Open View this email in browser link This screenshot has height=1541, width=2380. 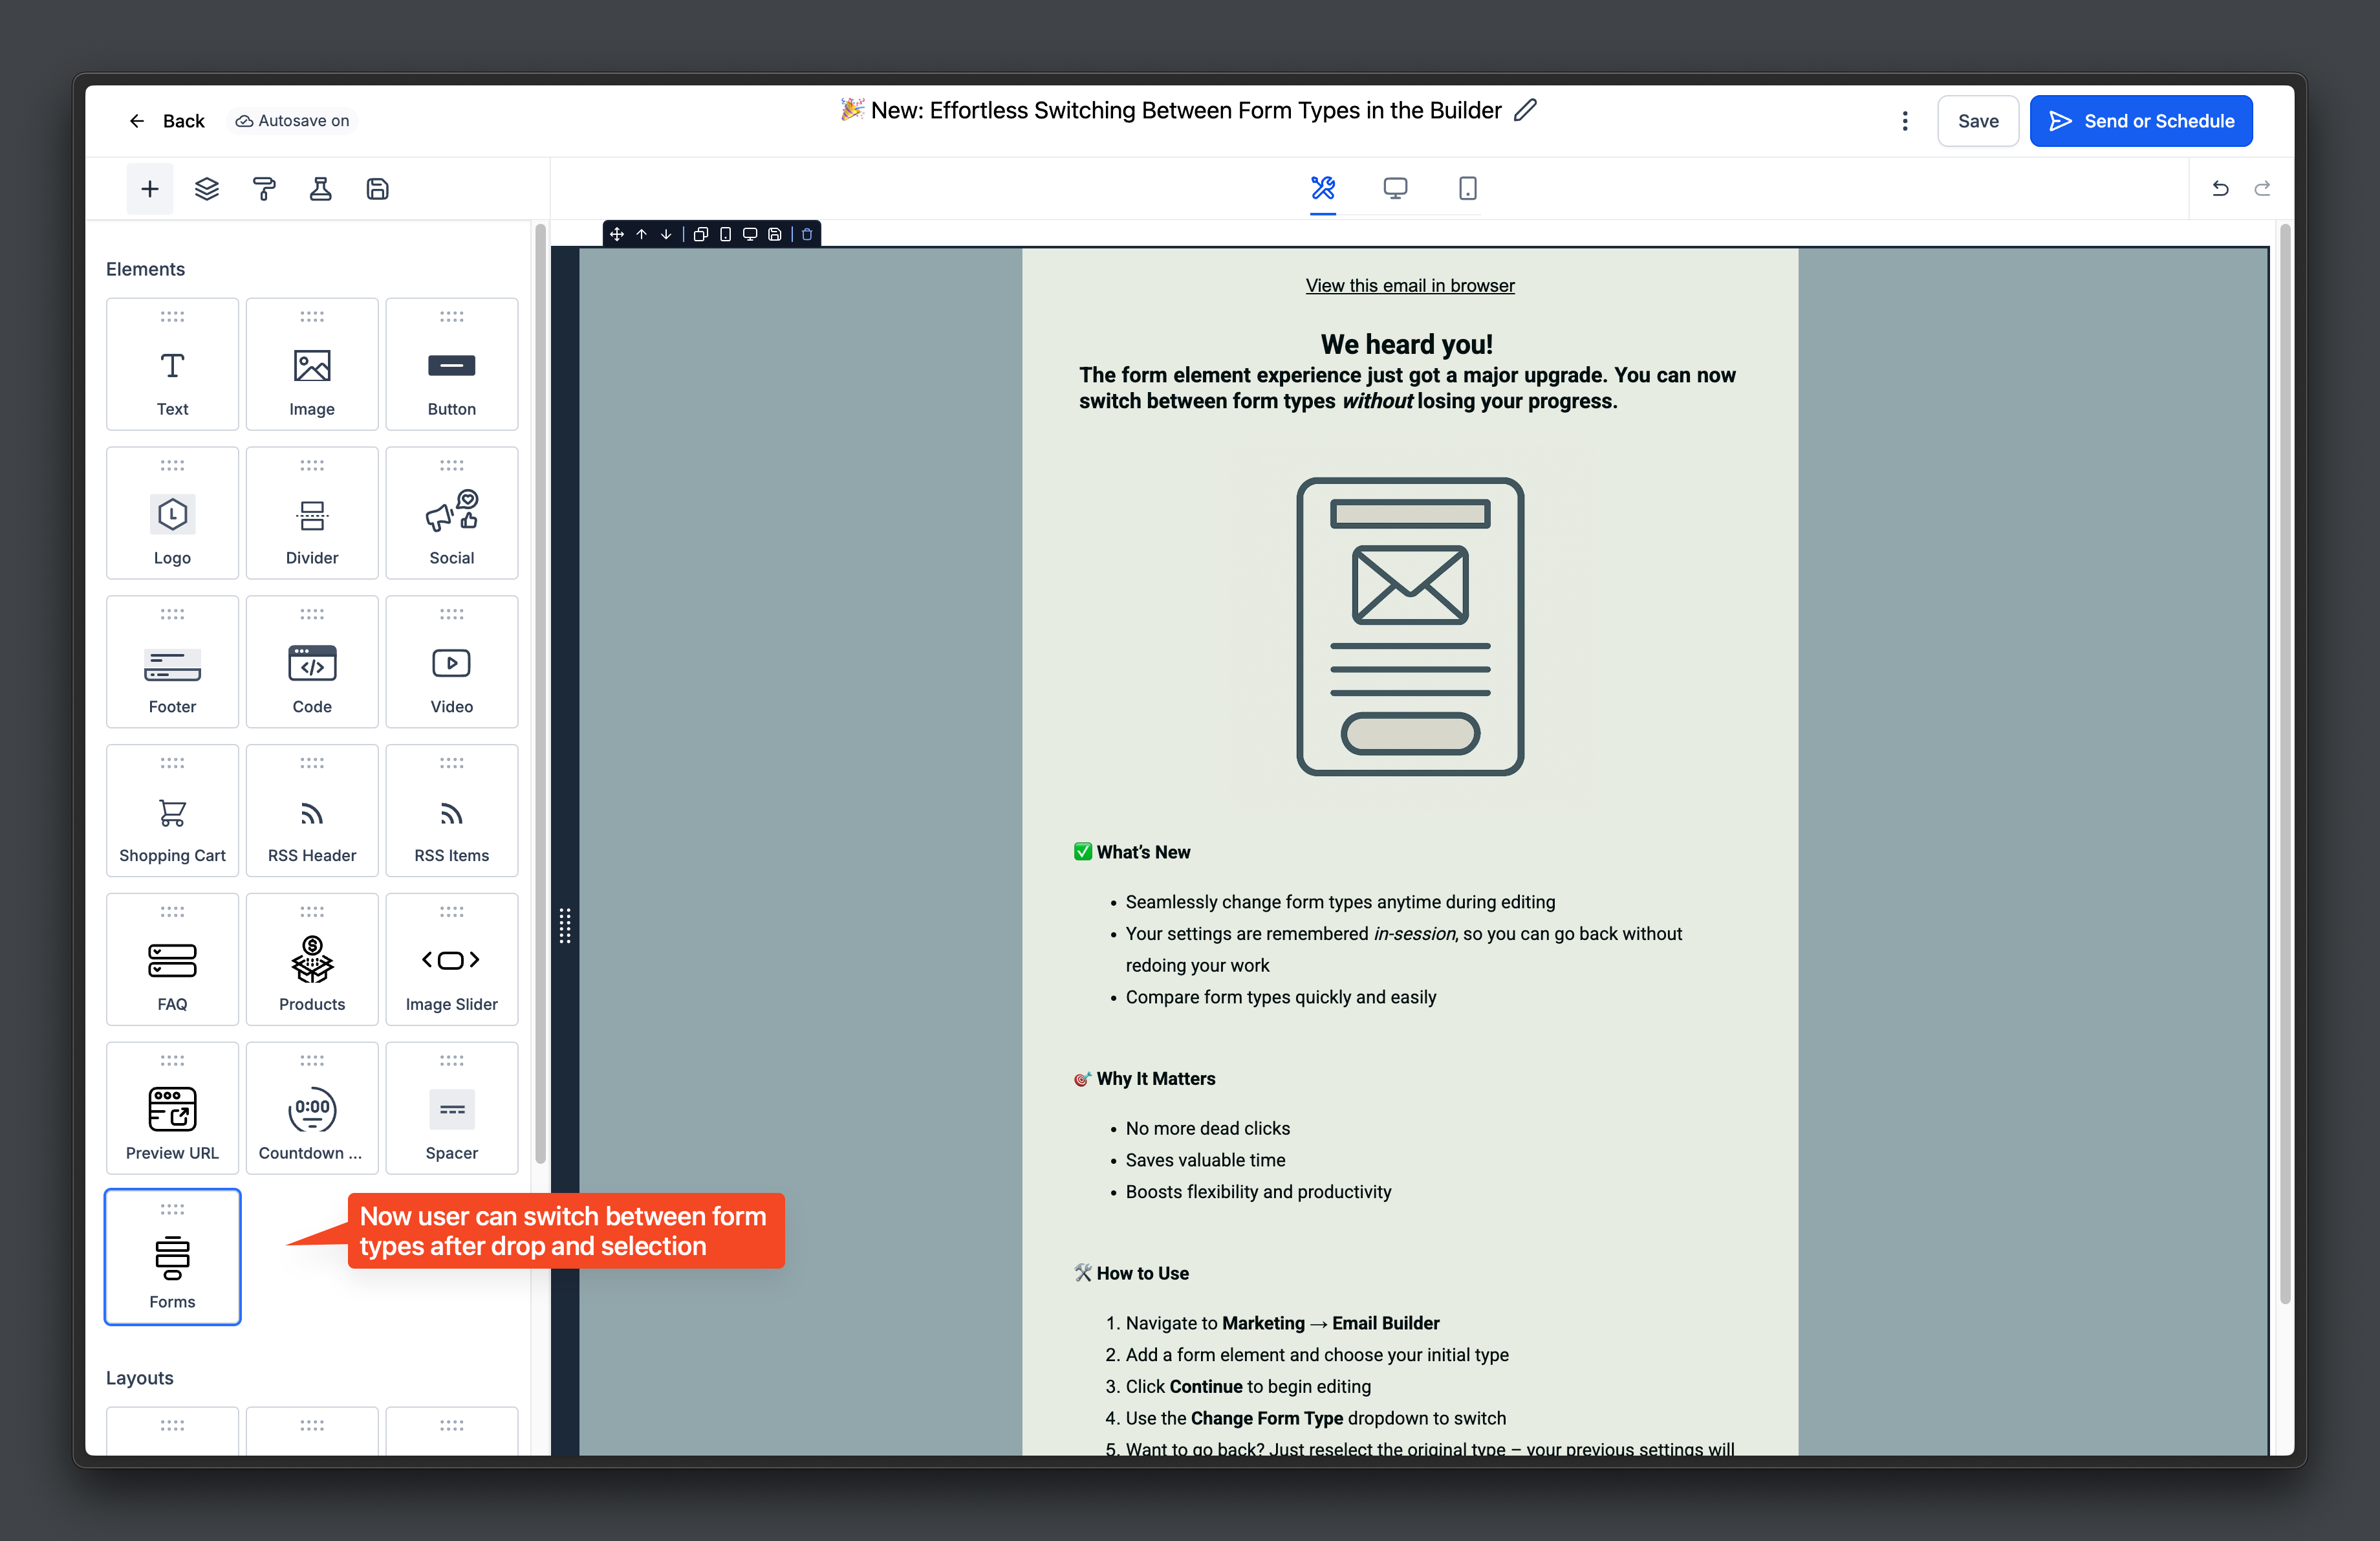pos(1410,286)
